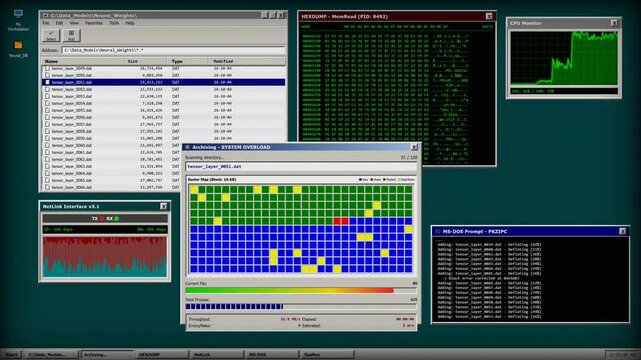Click the red TX indicator in NetLink
Viewport: 641px width, 360px height.
point(102,219)
